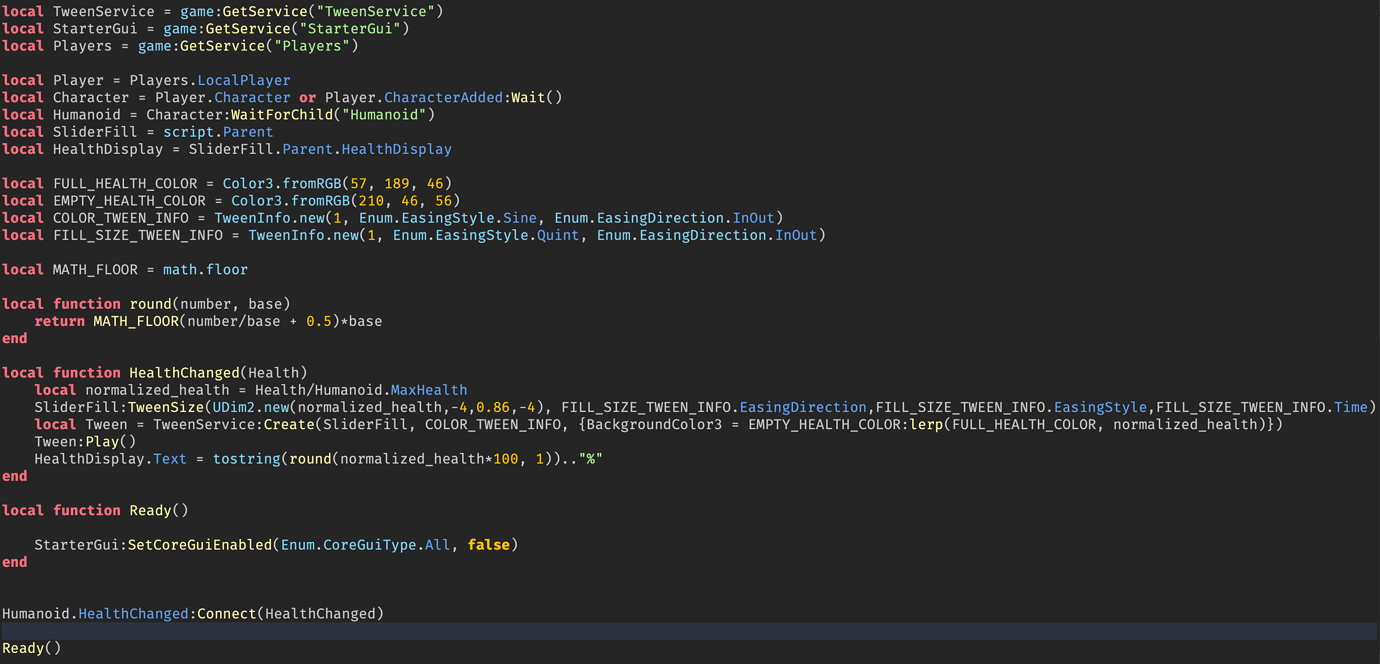Click the HealthChanged function name

pos(183,372)
